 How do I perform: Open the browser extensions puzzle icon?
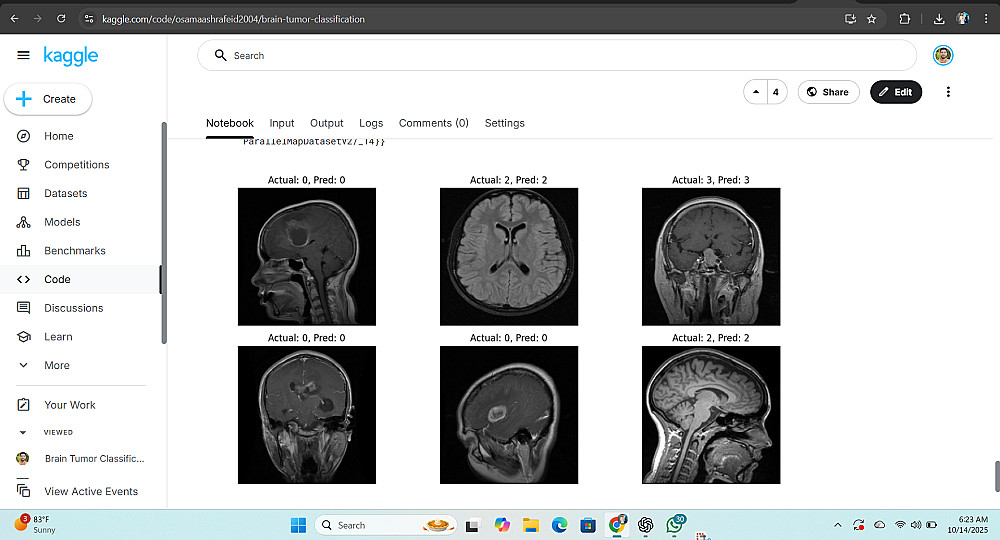(x=904, y=19)
